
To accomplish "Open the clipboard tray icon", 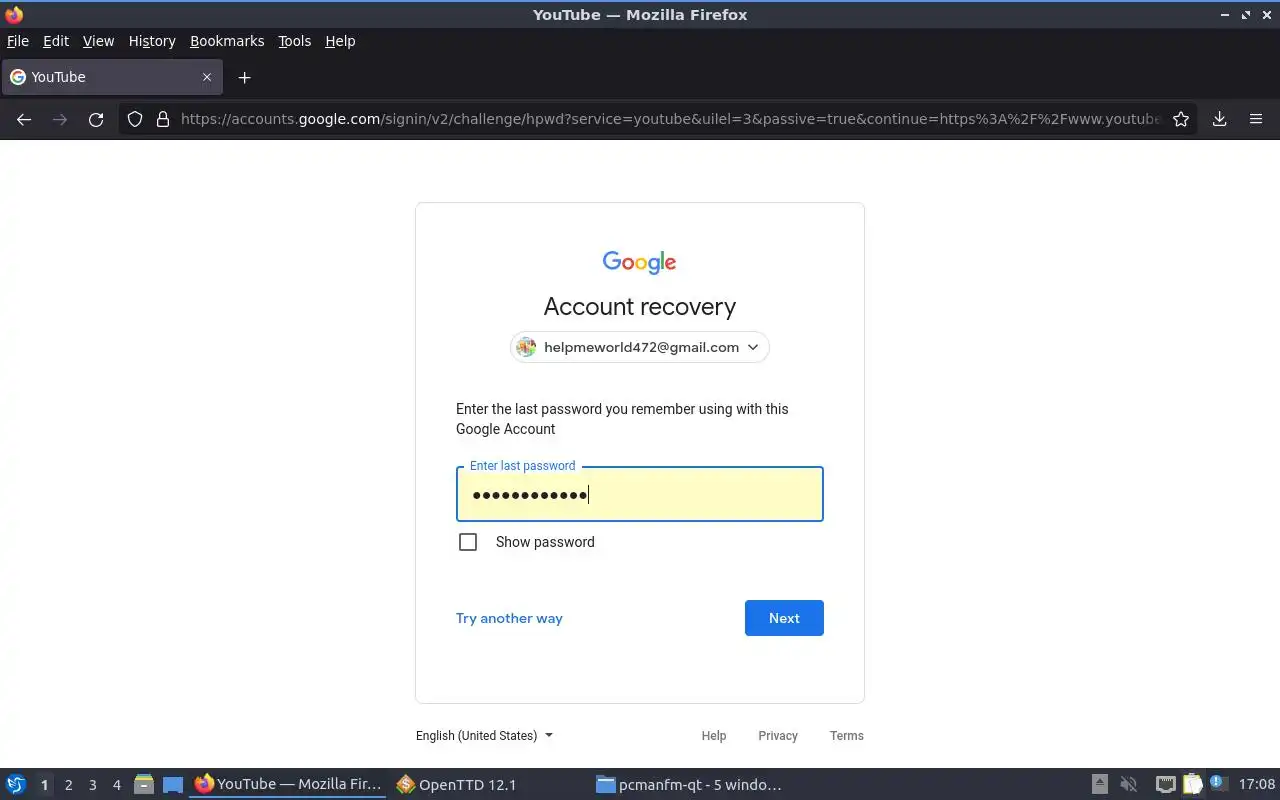I will click(x=1192, y=784).
